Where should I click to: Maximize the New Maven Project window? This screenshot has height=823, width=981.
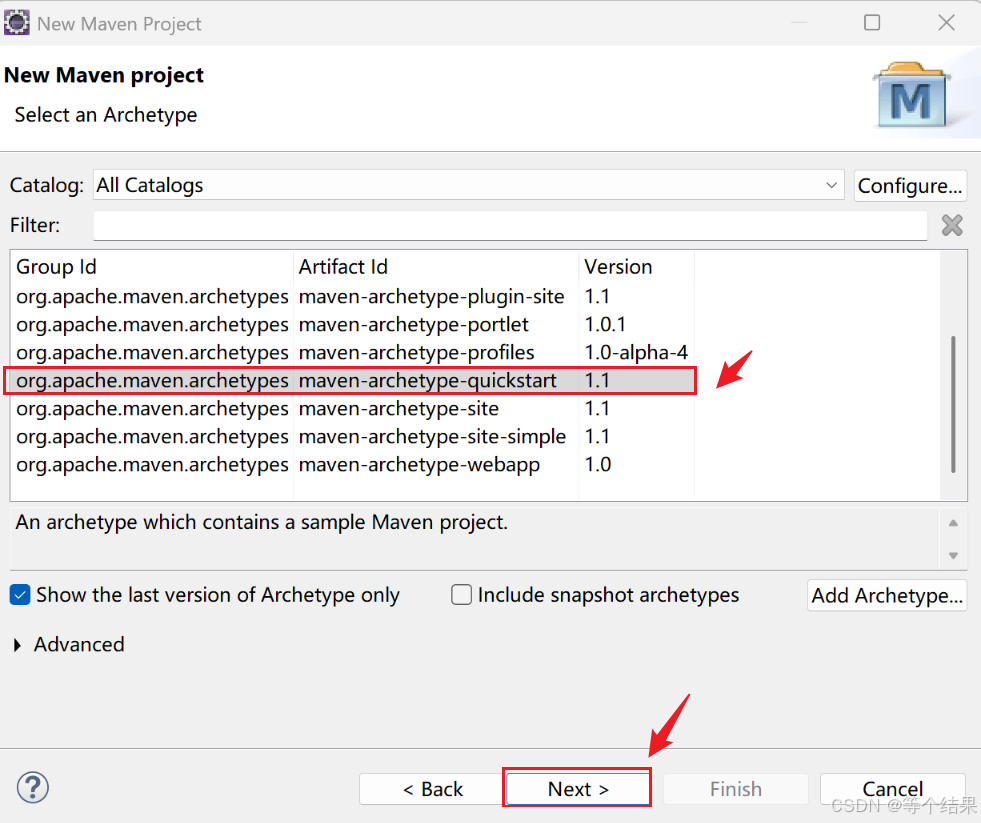tap(872, 23)
